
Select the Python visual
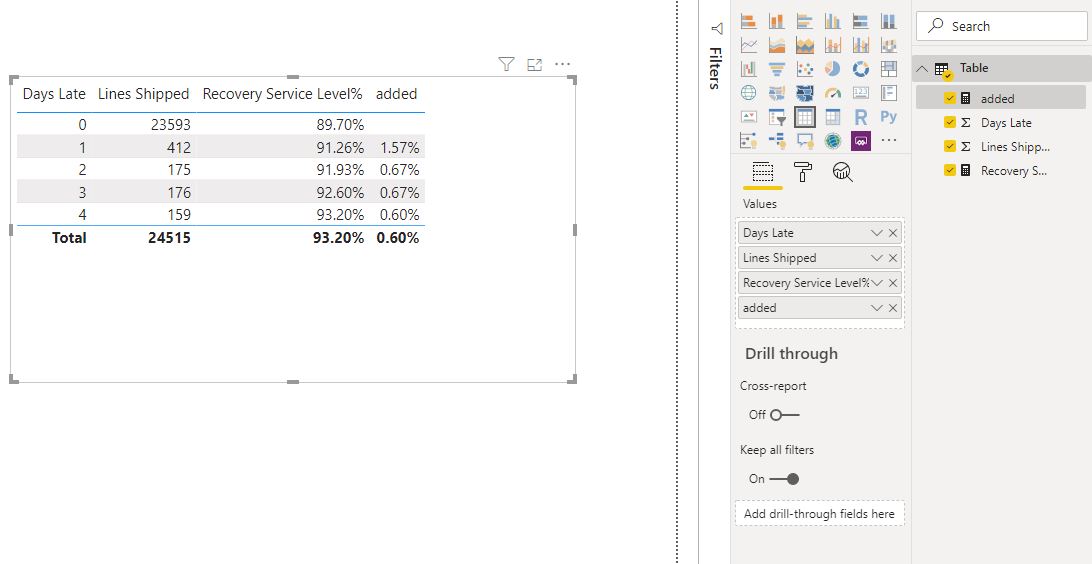click(889, 116)
